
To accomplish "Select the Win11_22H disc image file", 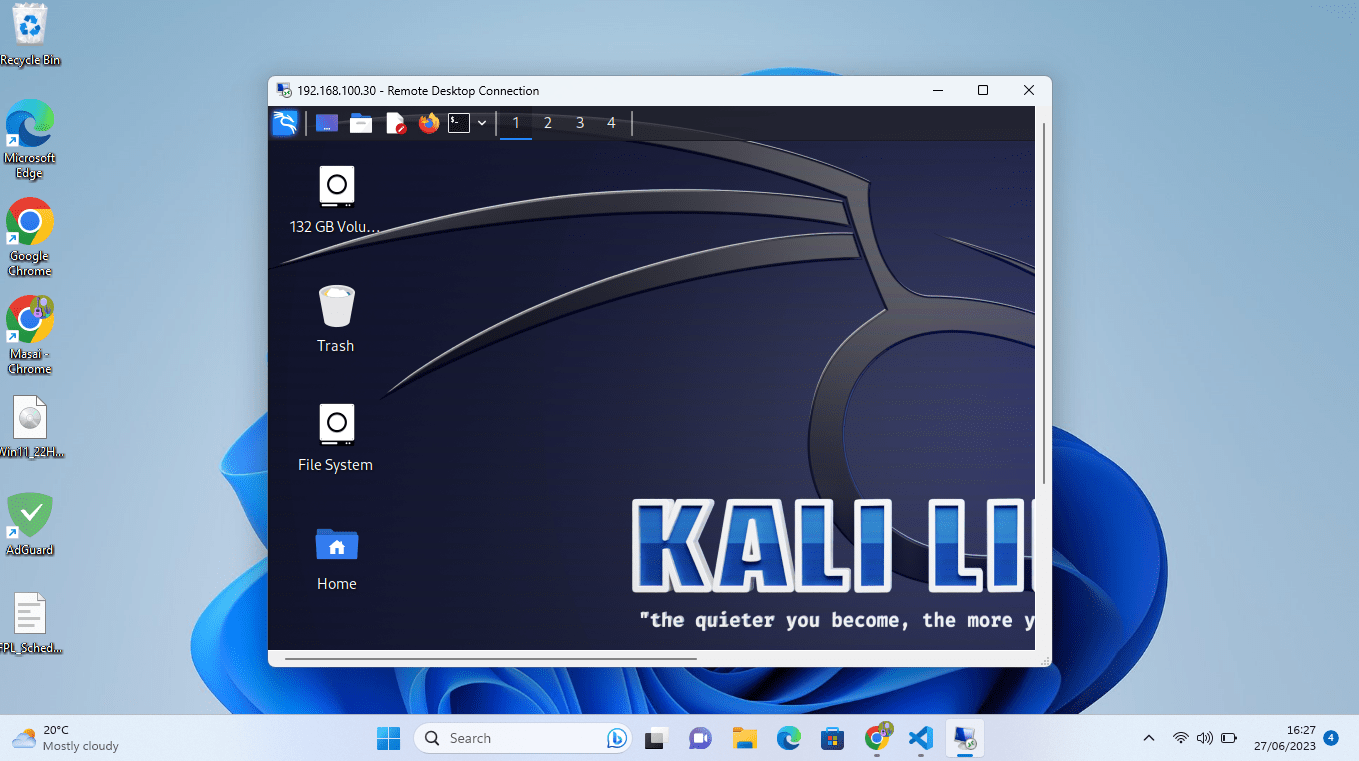I will click(30, 427).
